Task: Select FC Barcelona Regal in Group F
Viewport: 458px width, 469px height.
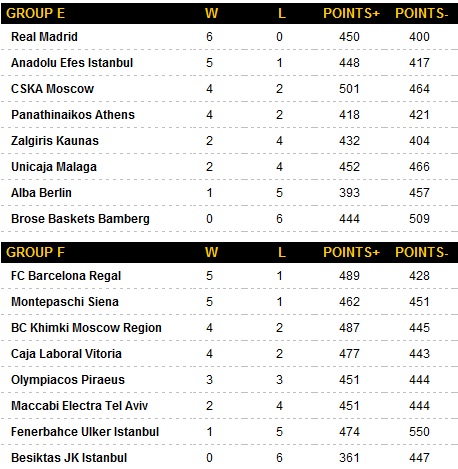Action: pyautogui.click(x=66, y=276)
